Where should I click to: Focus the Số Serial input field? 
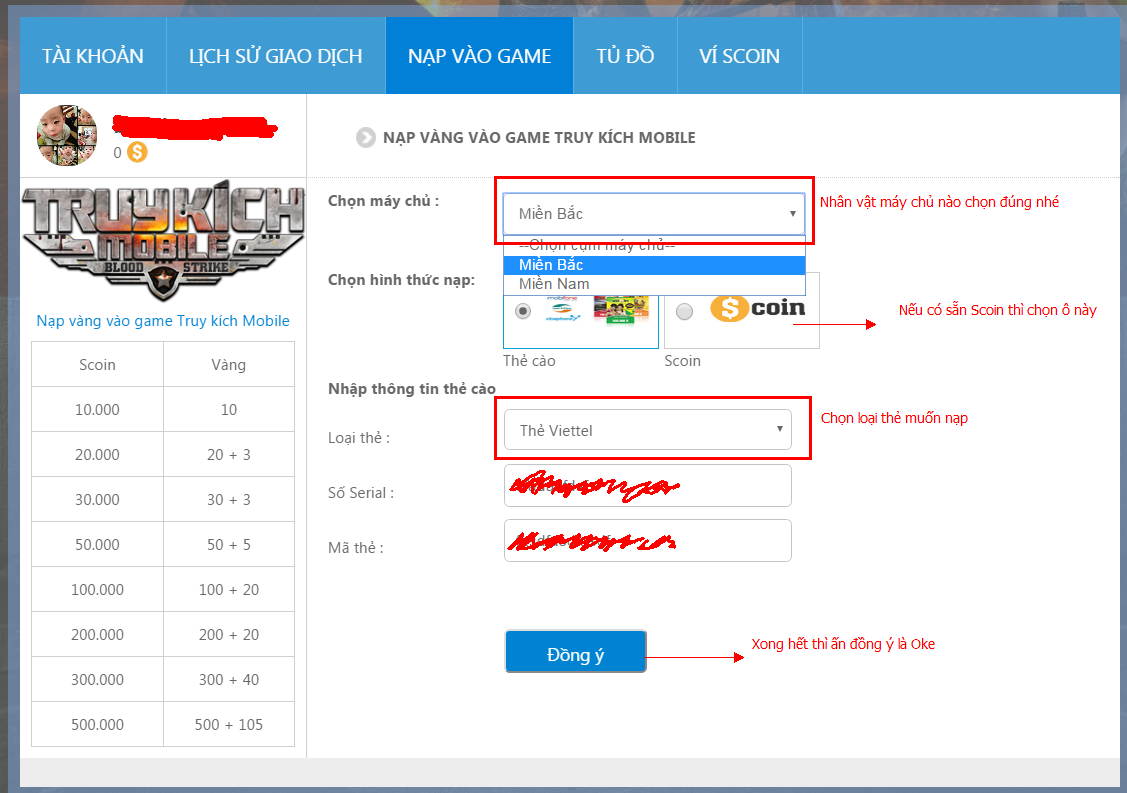point(648,486)
